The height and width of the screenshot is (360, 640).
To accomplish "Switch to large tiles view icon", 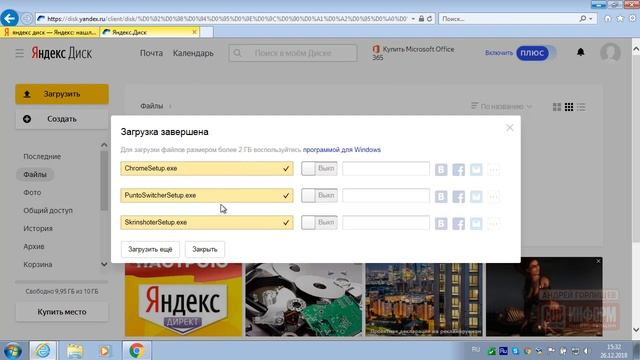I will (557, 107).
